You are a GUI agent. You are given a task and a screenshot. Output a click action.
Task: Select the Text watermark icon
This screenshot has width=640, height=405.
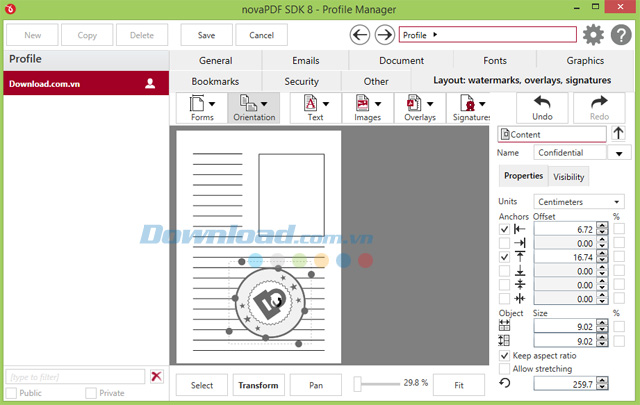(x=310, y=103)
